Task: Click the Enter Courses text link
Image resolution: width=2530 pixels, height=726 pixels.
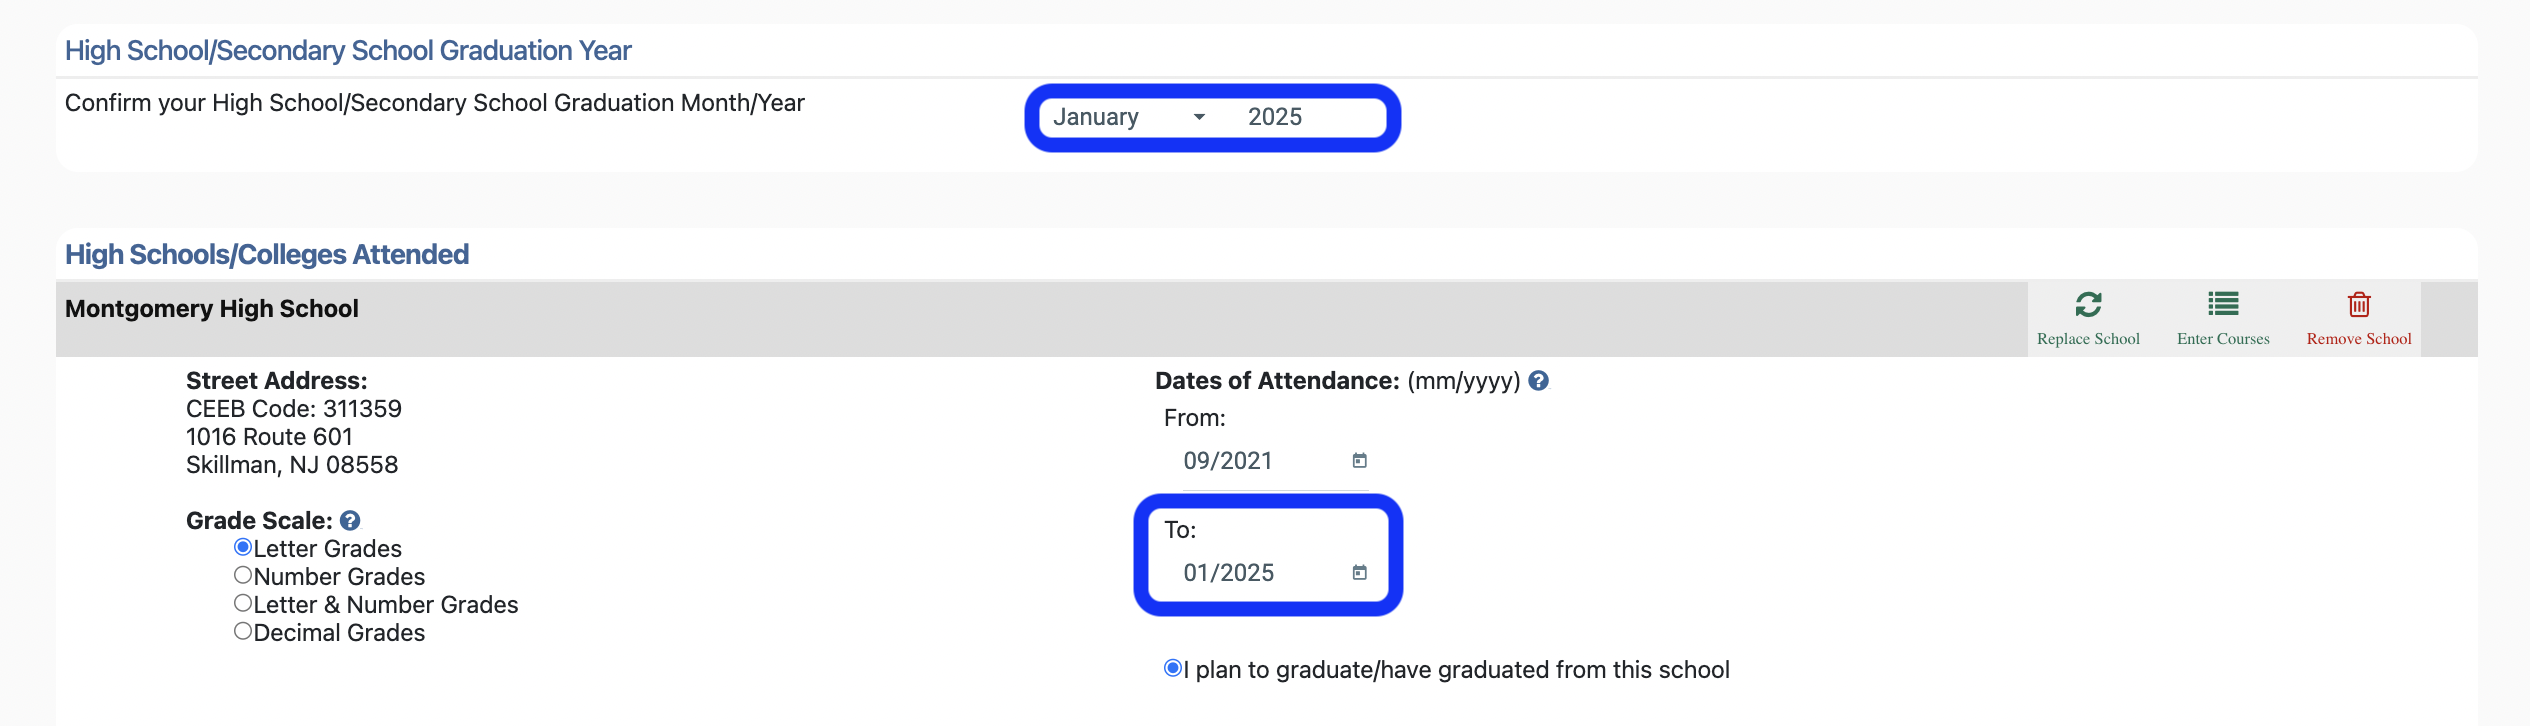Action: pos(2224,338)
